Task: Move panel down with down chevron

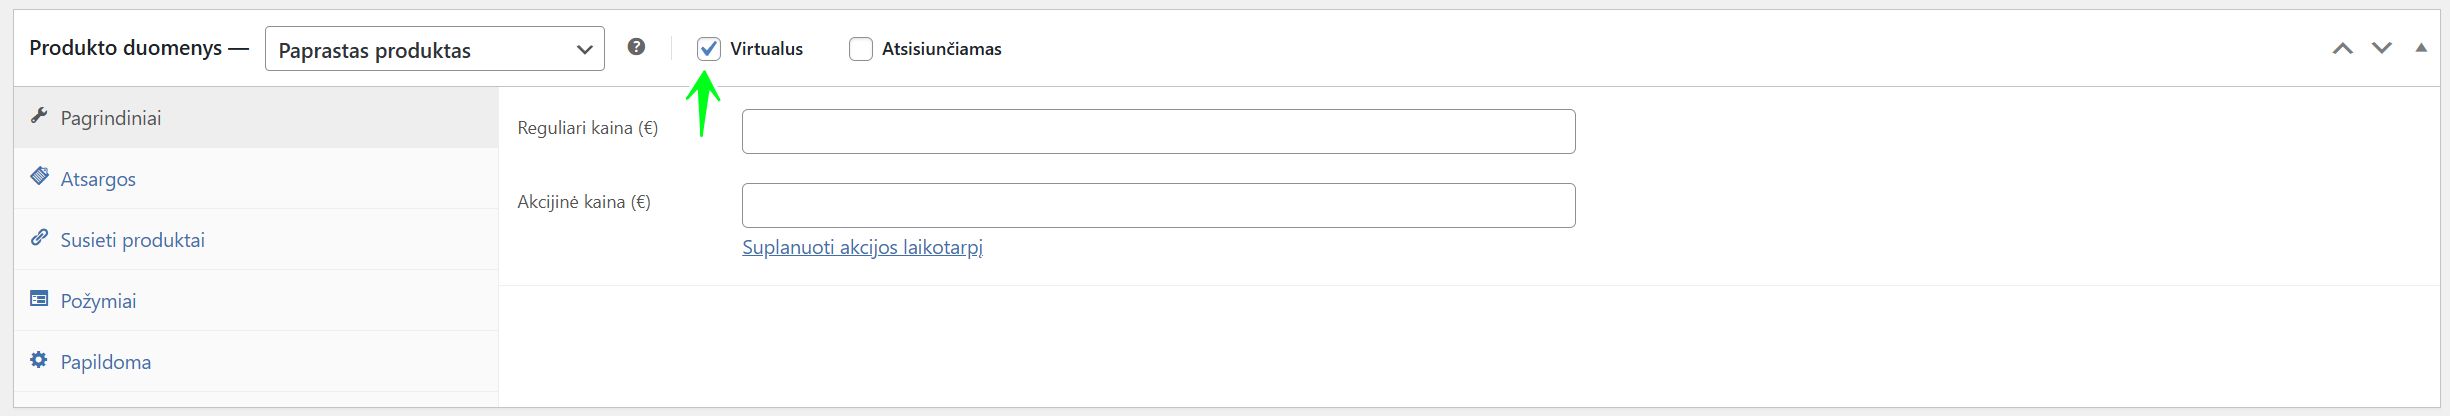Action: [x=2382, y=48]
